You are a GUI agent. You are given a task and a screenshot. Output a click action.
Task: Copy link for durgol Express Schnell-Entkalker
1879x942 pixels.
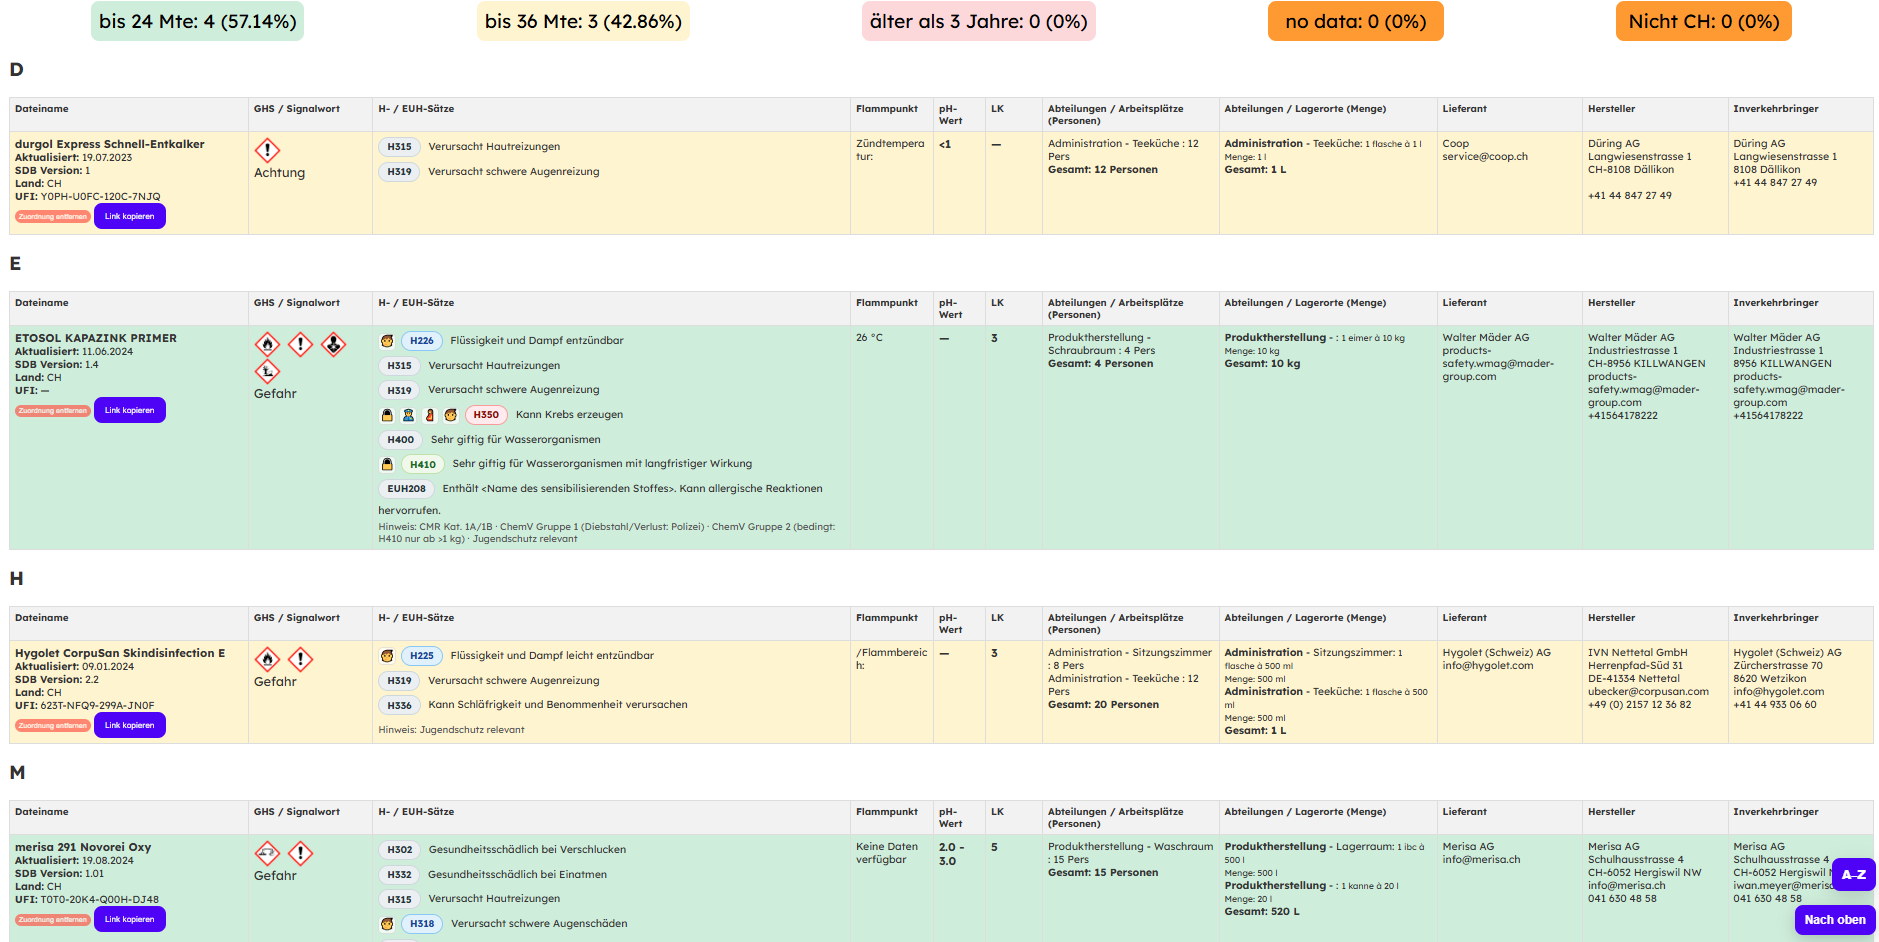point(130,216)
